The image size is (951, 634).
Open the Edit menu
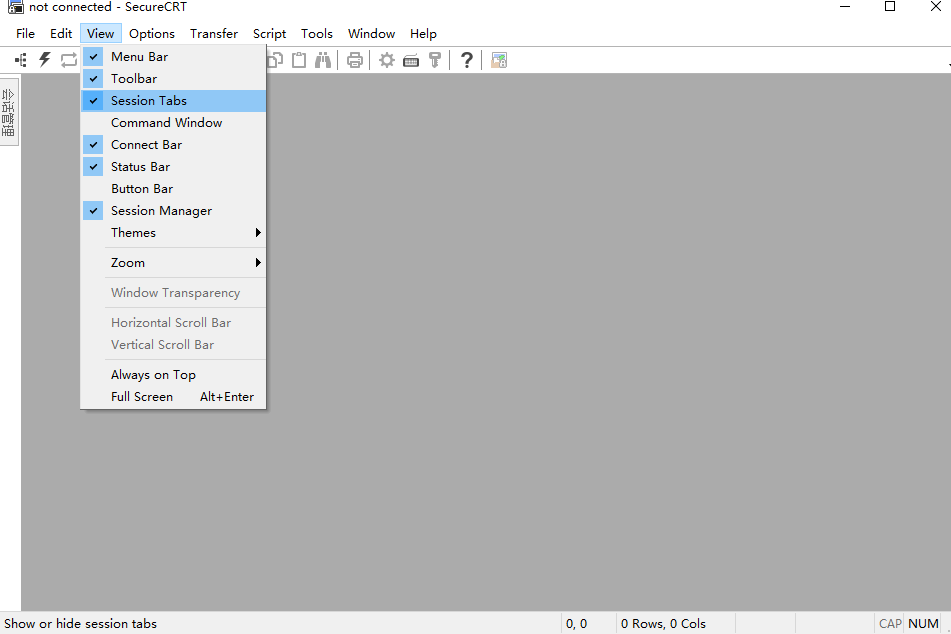[x=61, y=34]
